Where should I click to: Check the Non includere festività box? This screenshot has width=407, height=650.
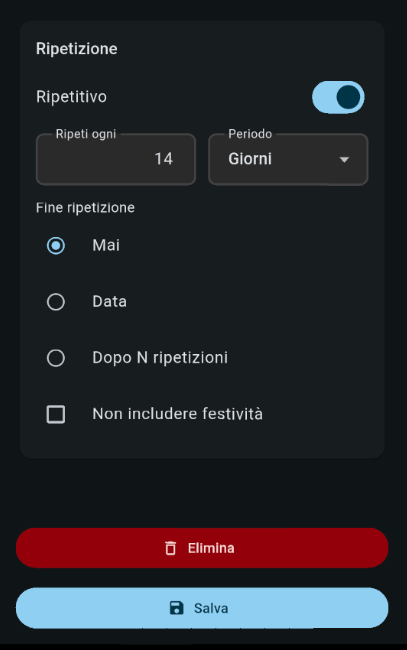tap(56, 414)
